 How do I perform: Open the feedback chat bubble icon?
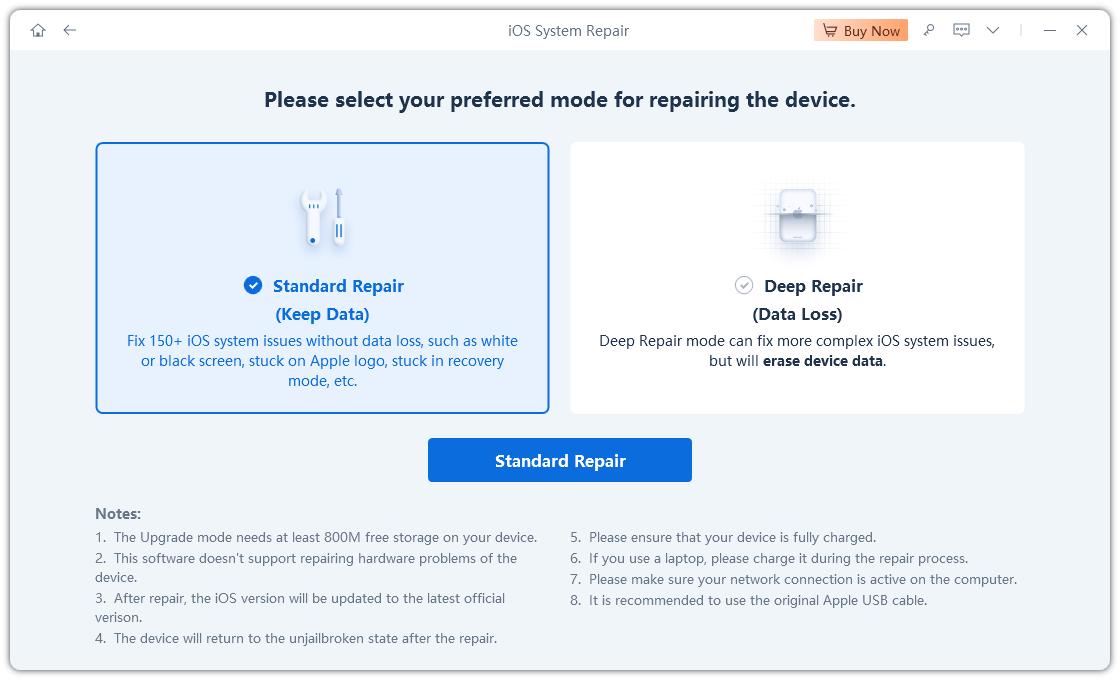961,31
